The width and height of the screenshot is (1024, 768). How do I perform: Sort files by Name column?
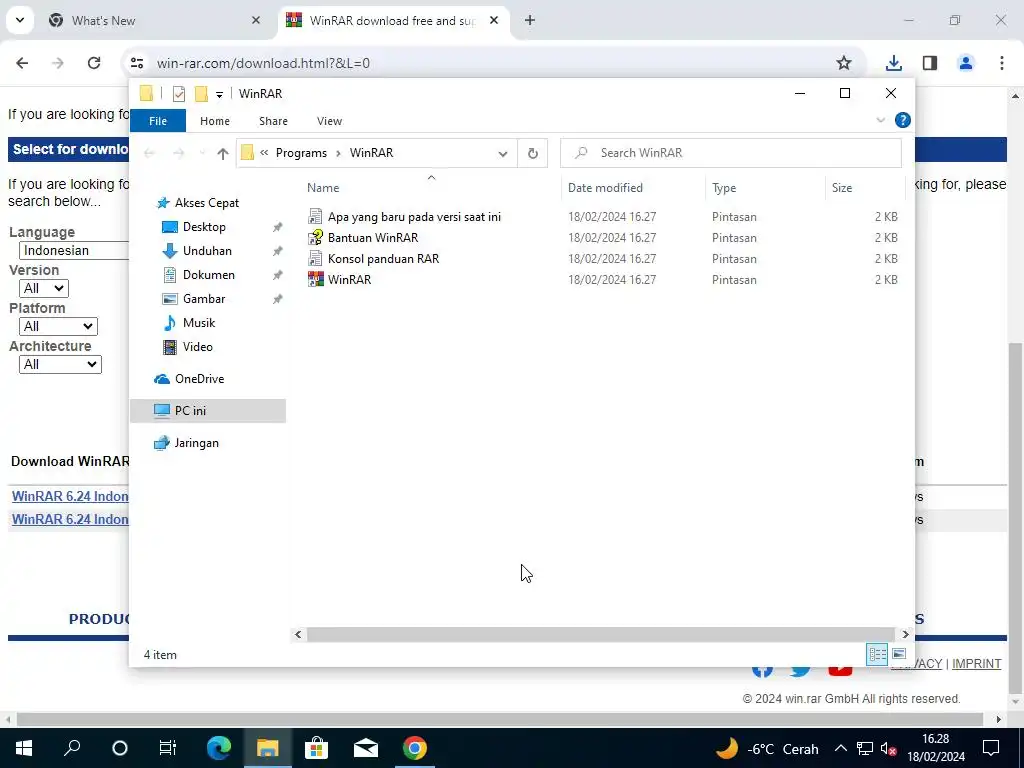431,188
